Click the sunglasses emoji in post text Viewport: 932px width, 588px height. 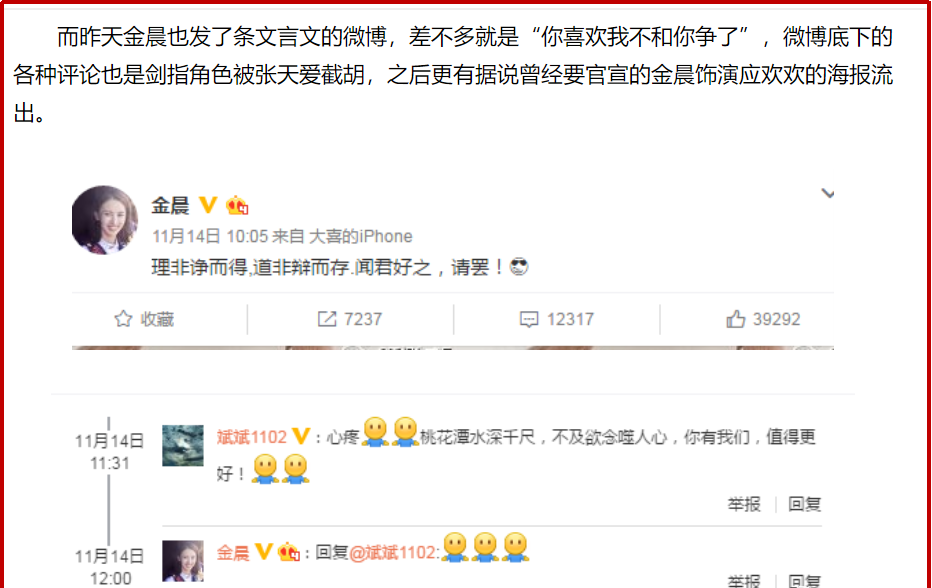519,267
